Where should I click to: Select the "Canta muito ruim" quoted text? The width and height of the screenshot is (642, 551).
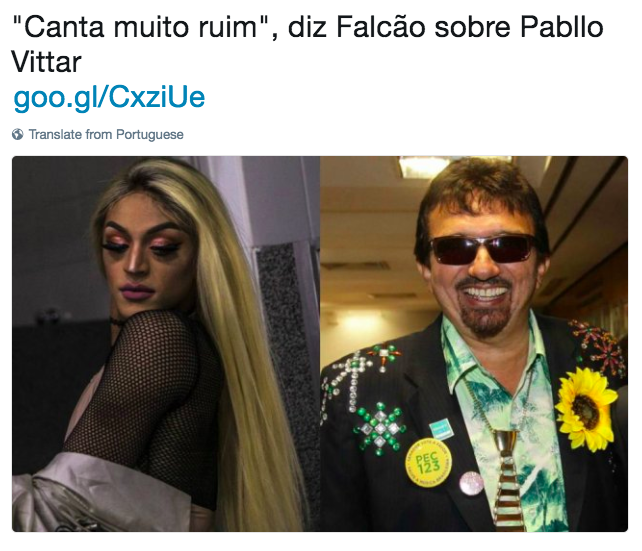pos(140,27)
